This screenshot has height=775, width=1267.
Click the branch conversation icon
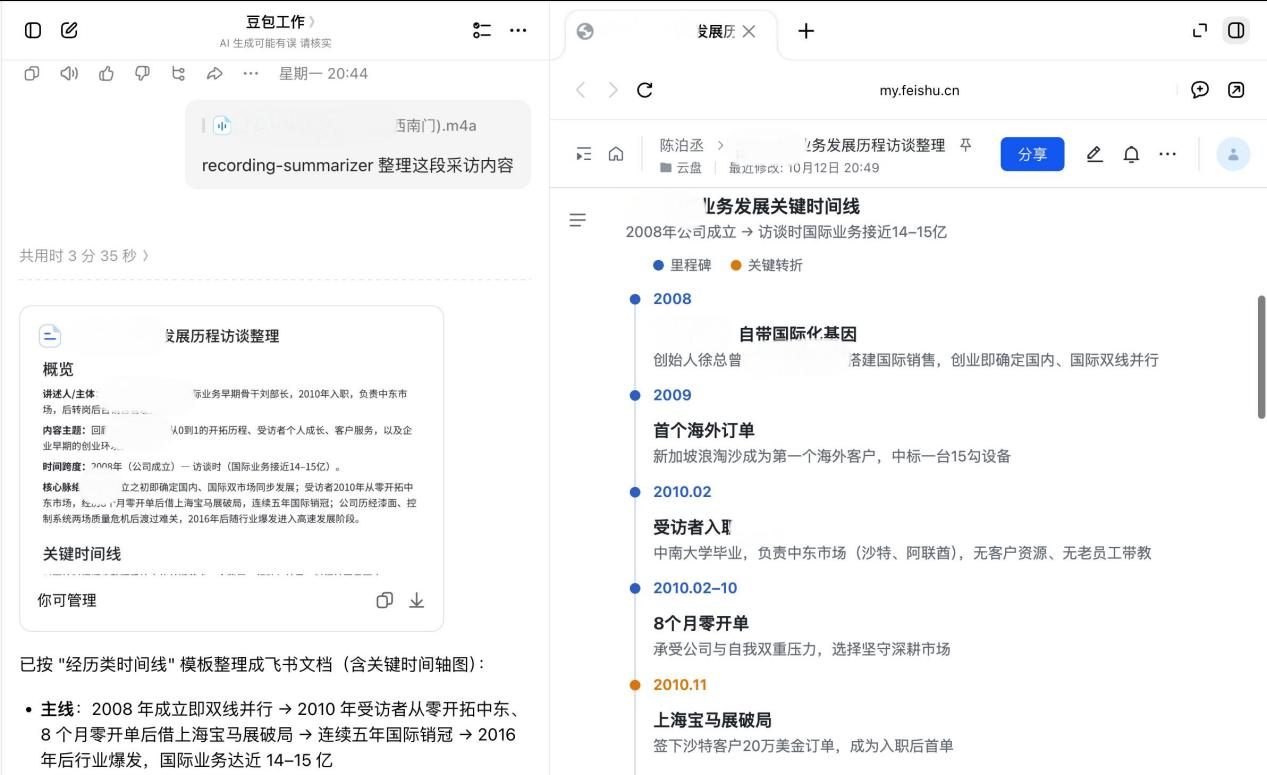(x=179, y=73)
